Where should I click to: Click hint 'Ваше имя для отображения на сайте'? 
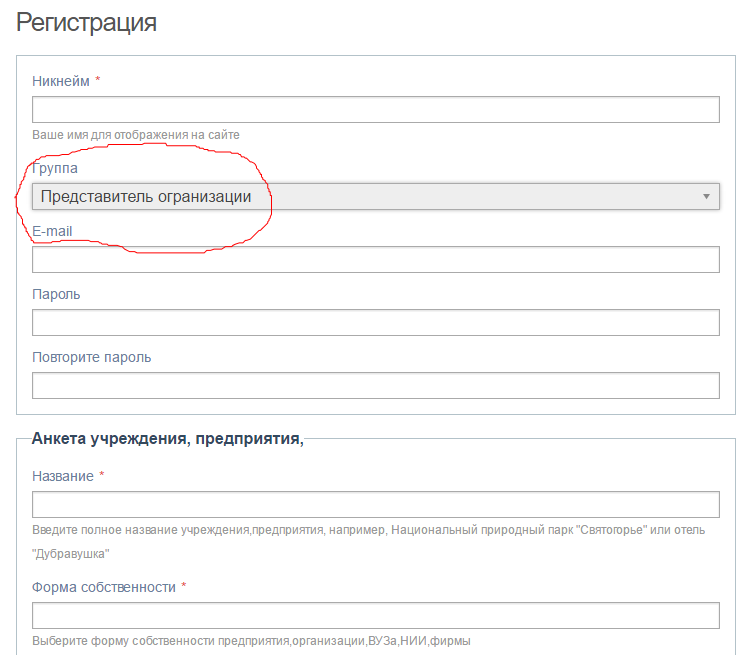136,135
